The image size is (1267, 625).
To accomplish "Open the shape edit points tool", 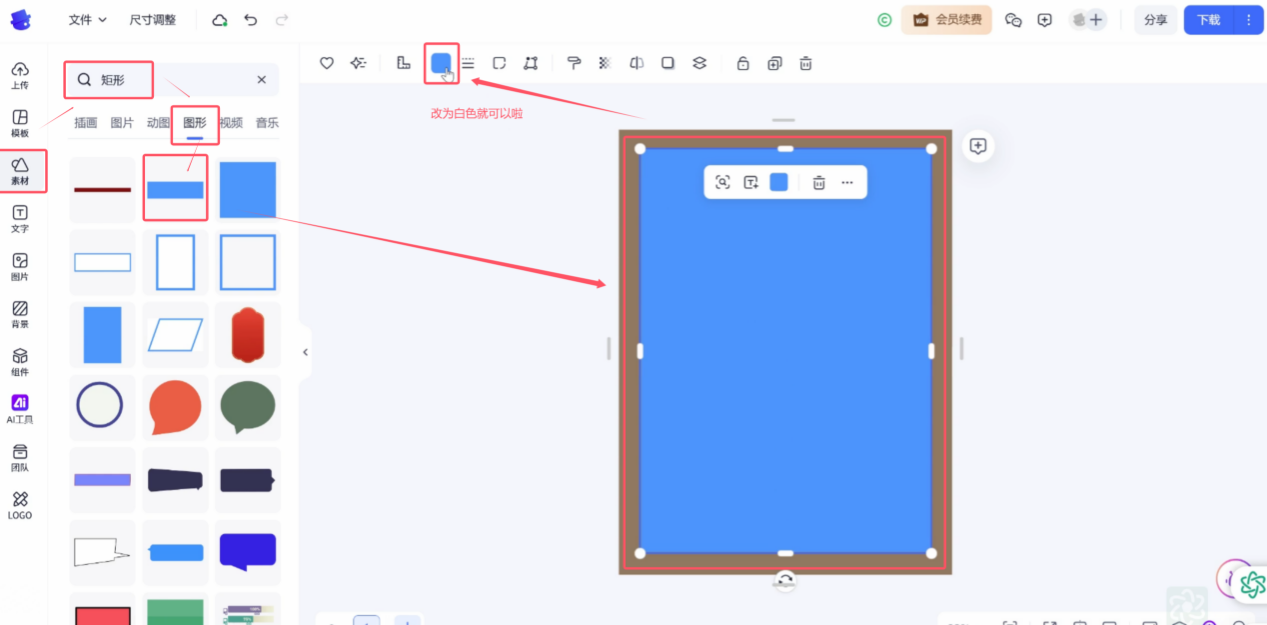I will [x=531, y=63].
